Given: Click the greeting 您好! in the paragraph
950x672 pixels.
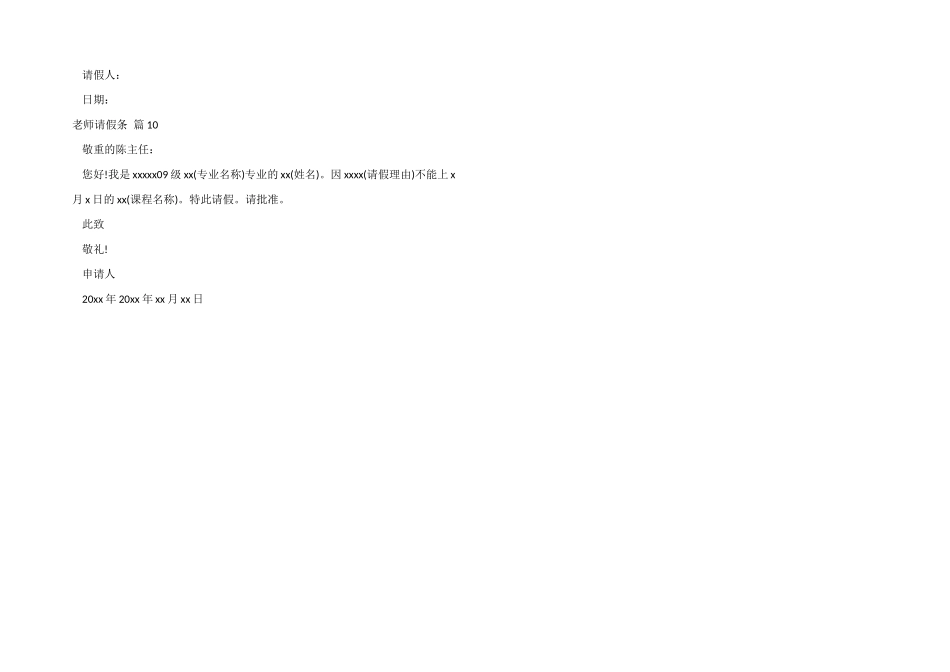Looking at the screenshot, I should [x=95, y=175].
